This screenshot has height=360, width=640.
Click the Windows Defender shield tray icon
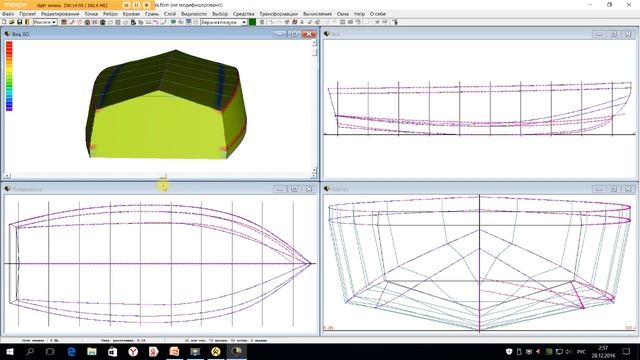tap(509, 351)
